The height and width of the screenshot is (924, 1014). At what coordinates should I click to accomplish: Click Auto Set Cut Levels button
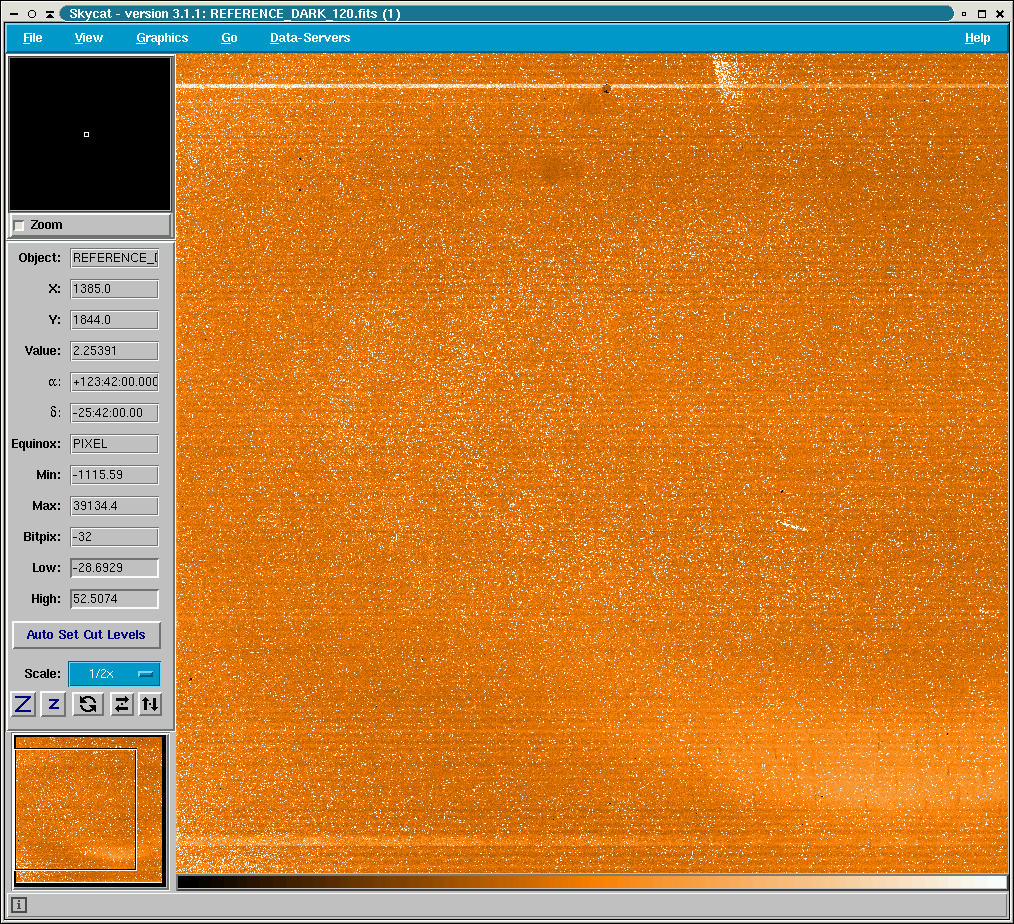(86, 635)
